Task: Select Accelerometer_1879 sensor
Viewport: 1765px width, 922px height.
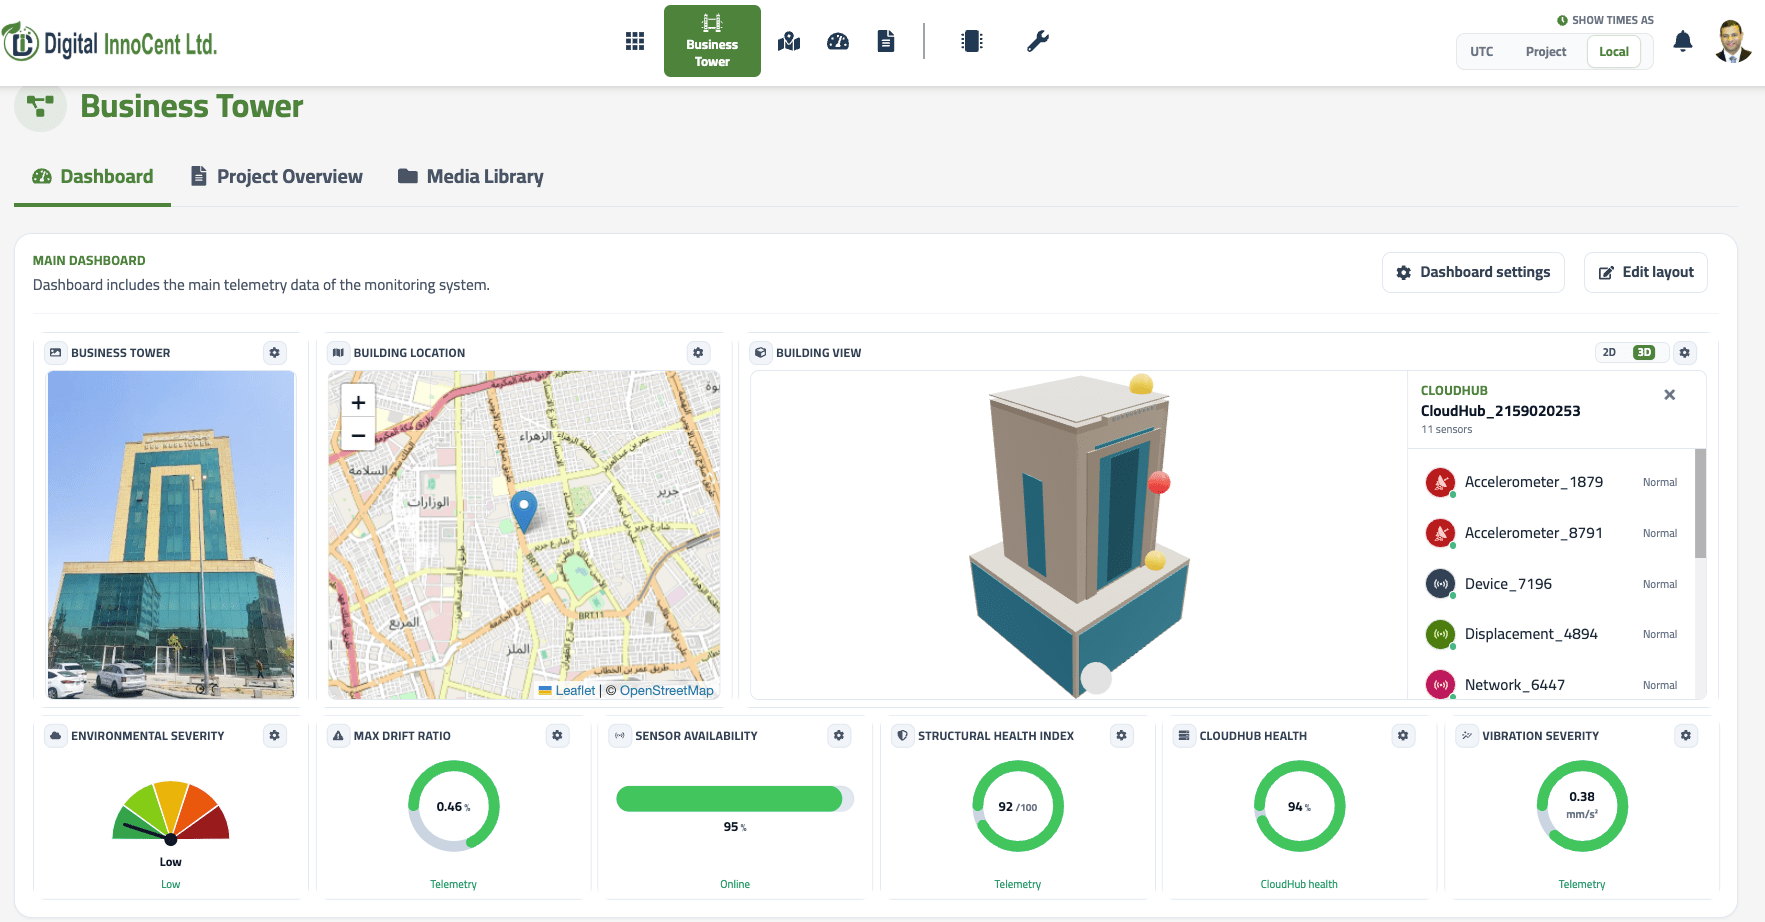Action: coord(1552,482)
